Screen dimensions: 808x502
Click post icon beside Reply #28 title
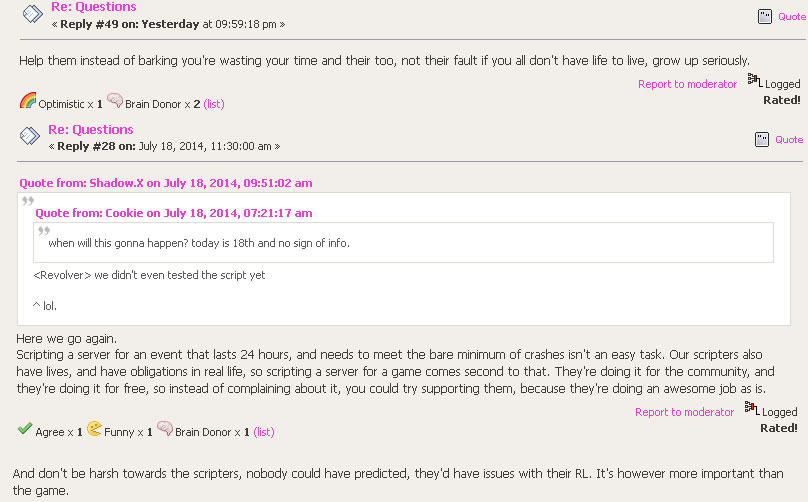click(29, 136)
